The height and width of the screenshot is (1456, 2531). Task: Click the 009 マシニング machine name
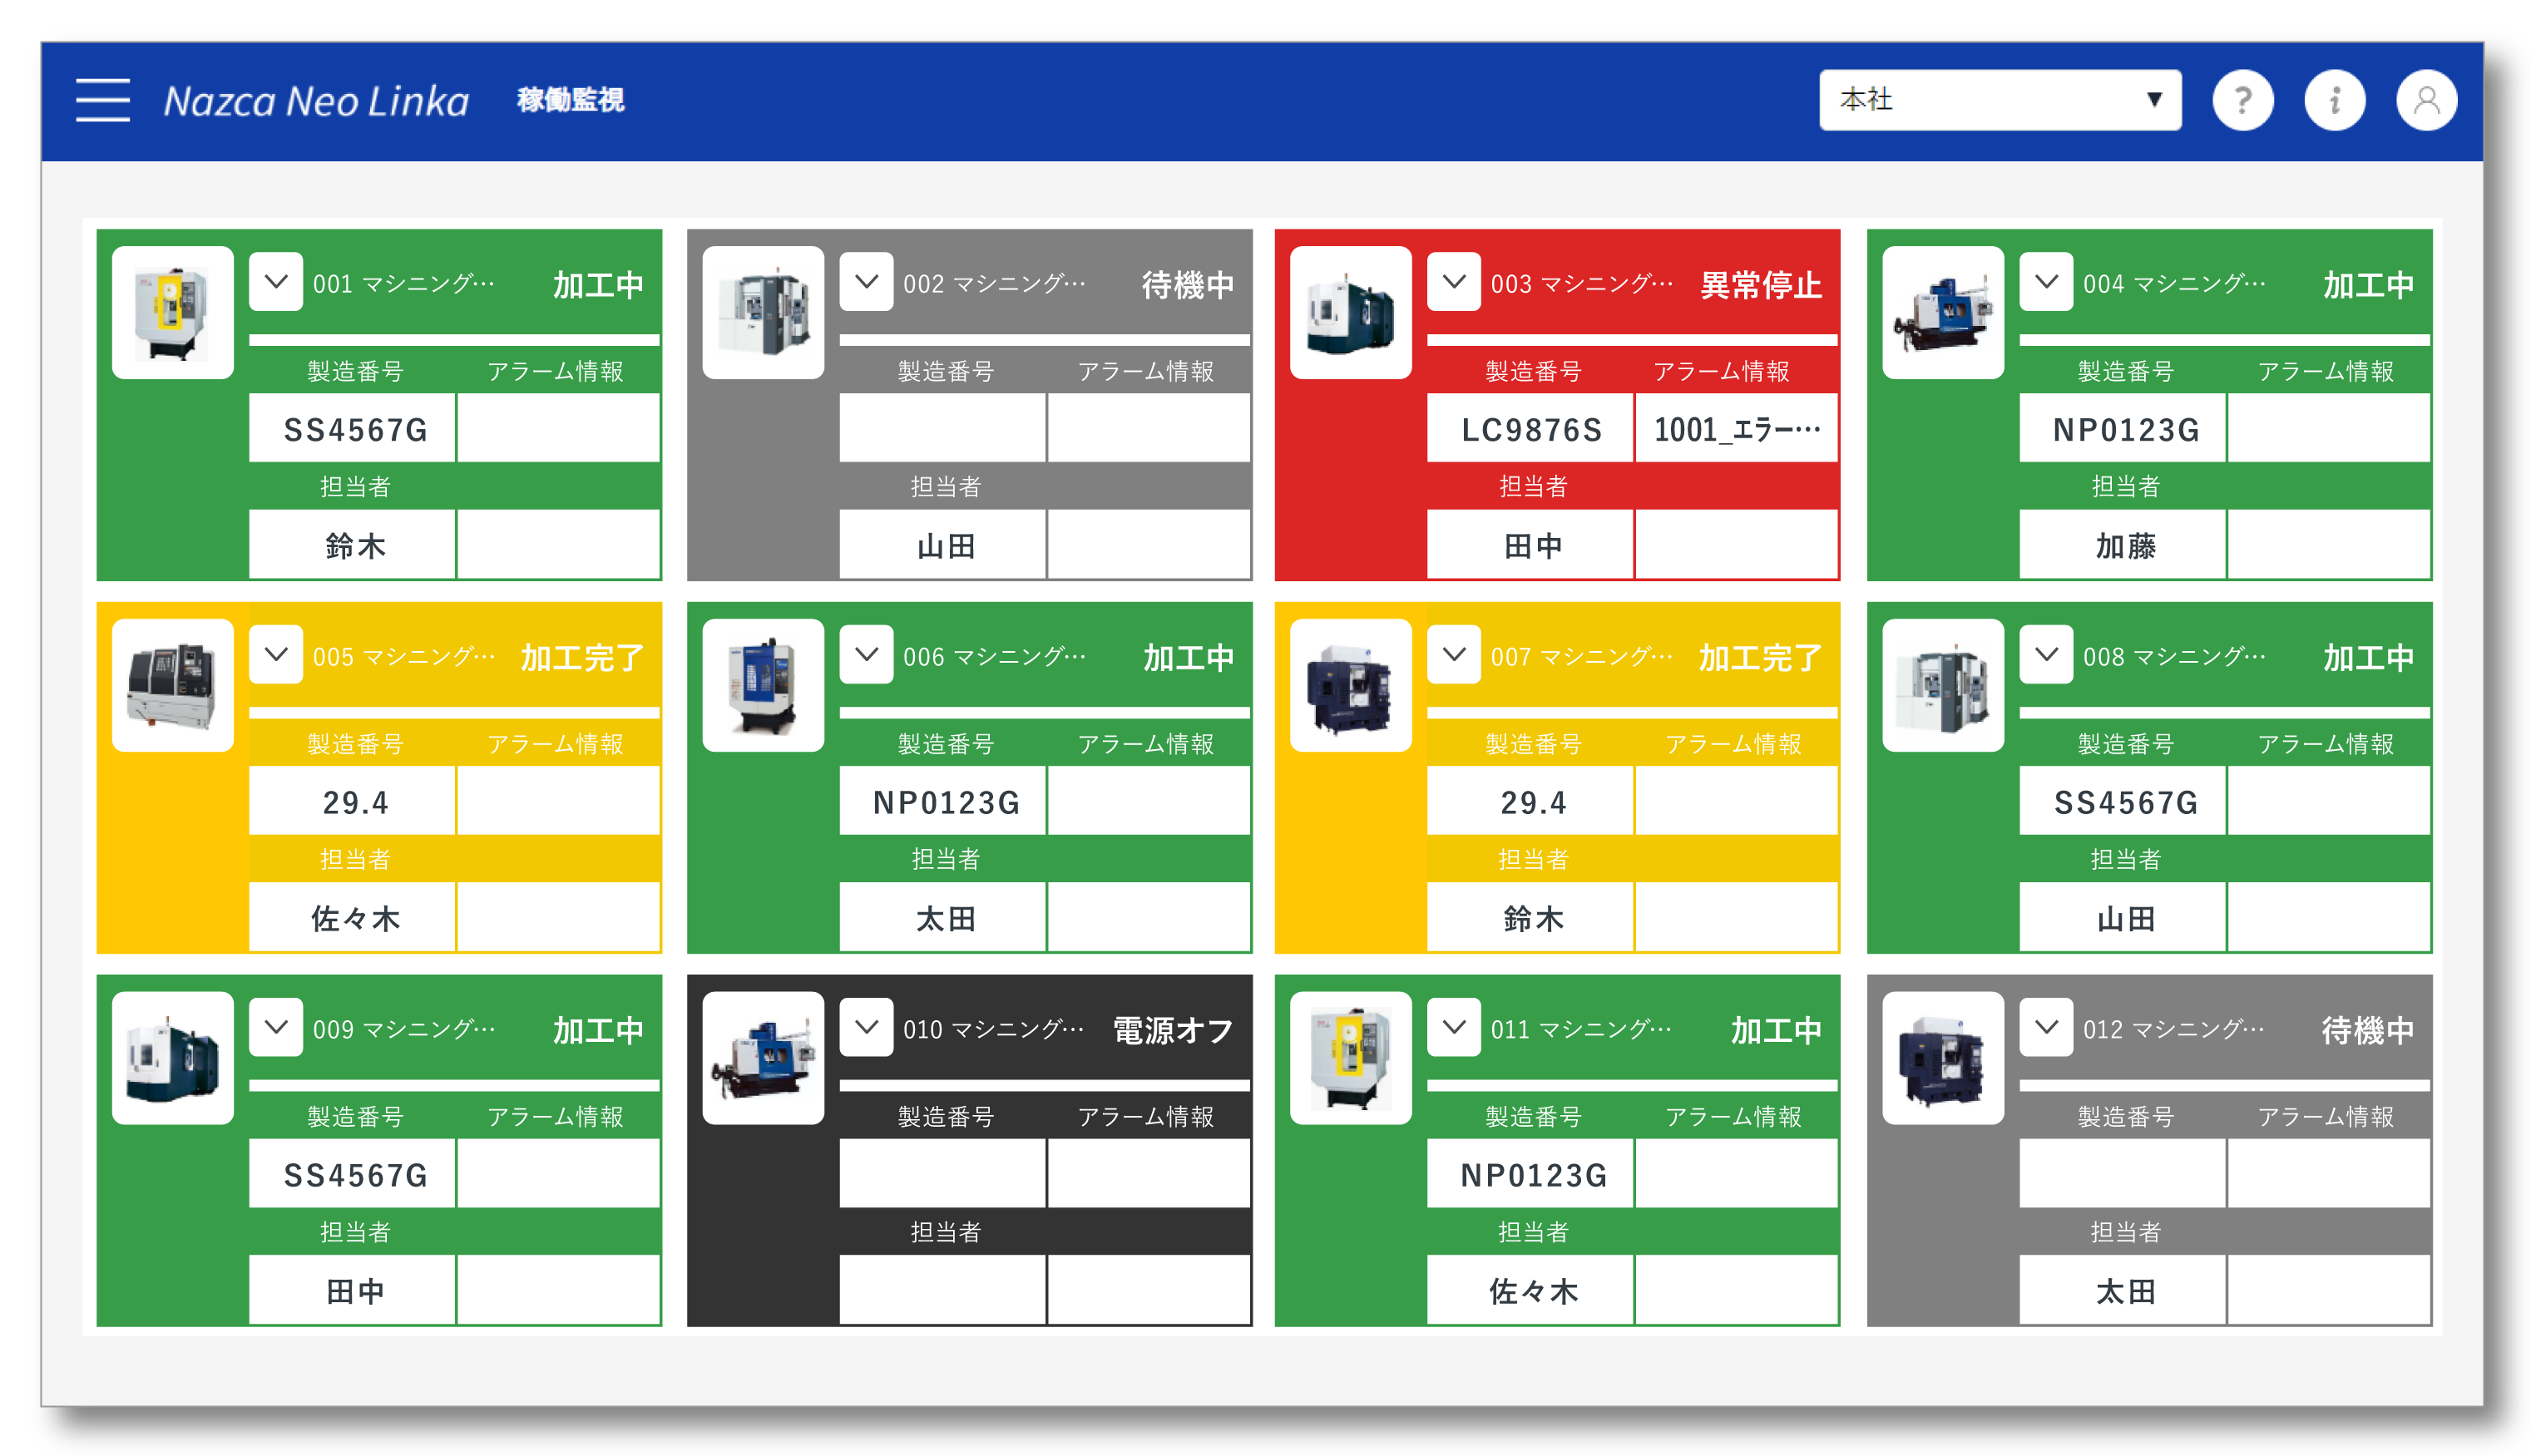[x=404, y=1030]
